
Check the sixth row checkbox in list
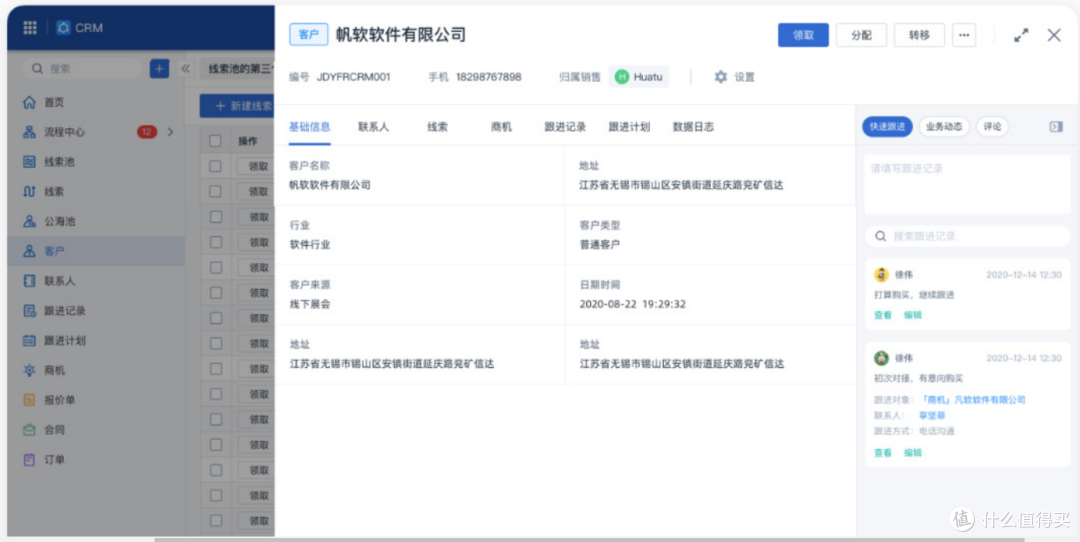[216, 293]
